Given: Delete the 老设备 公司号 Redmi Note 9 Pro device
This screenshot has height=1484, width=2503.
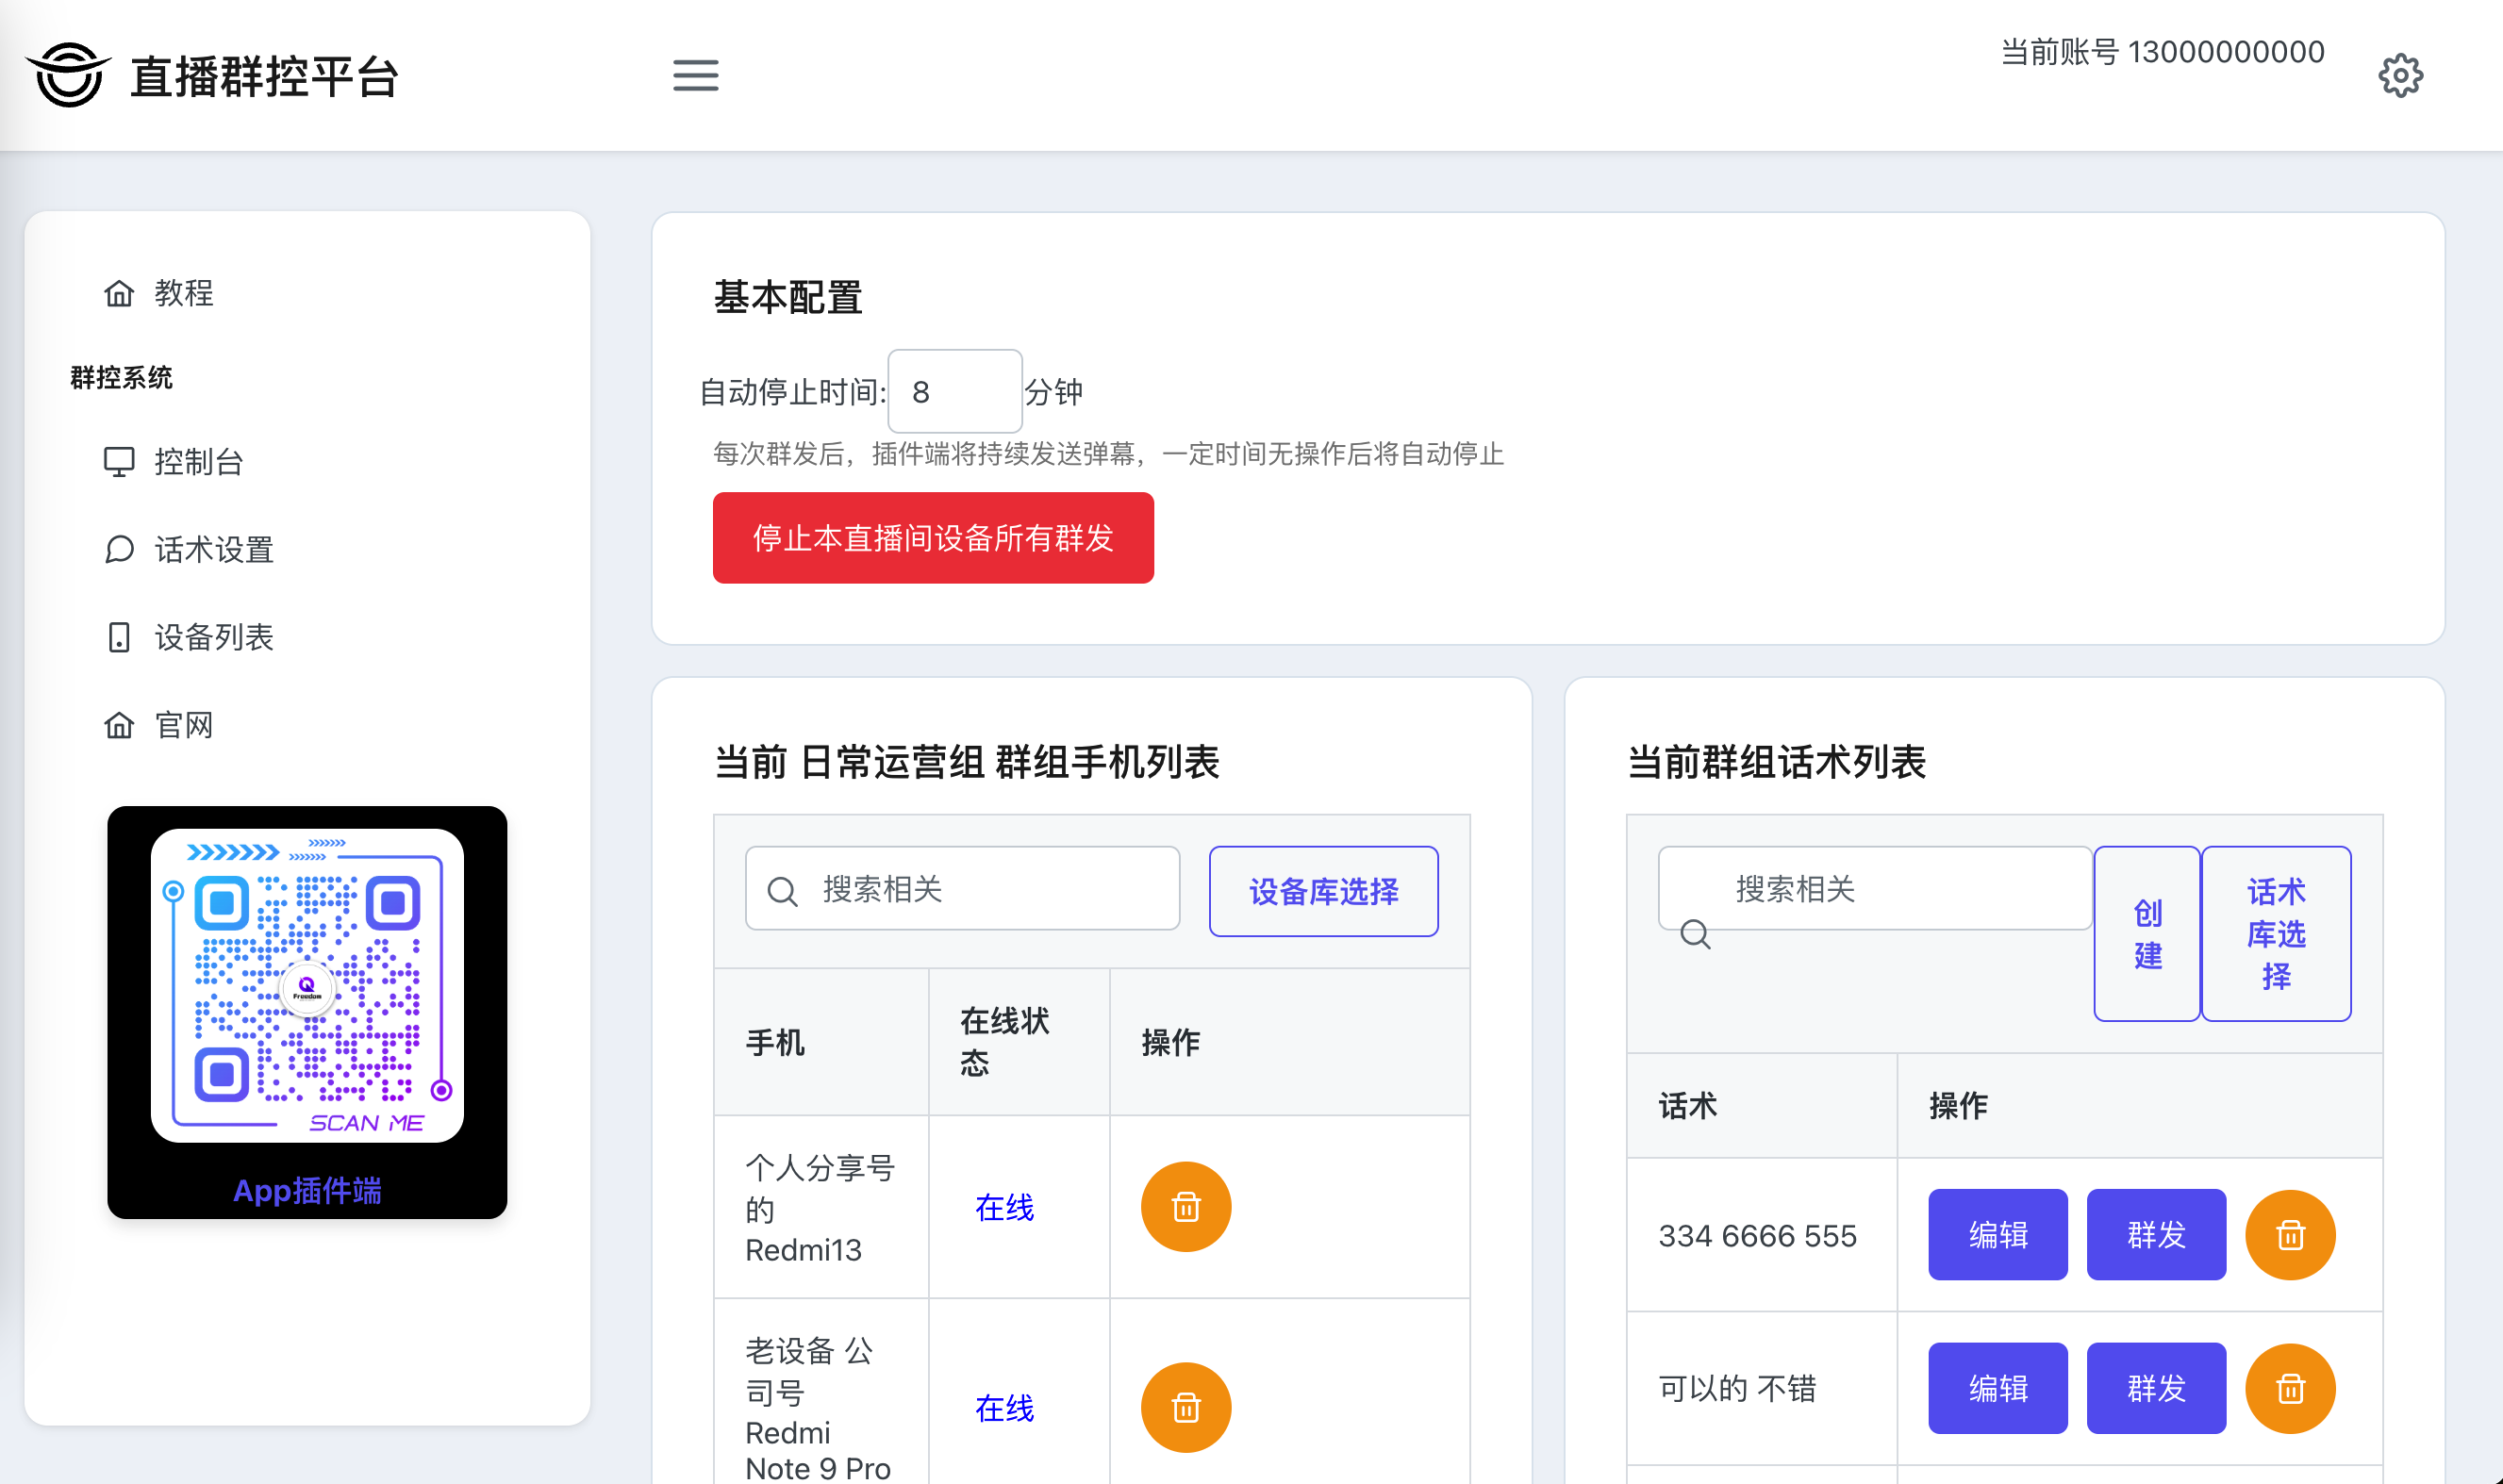Looking at the screenshot, I should [x=1186, y=1407].
